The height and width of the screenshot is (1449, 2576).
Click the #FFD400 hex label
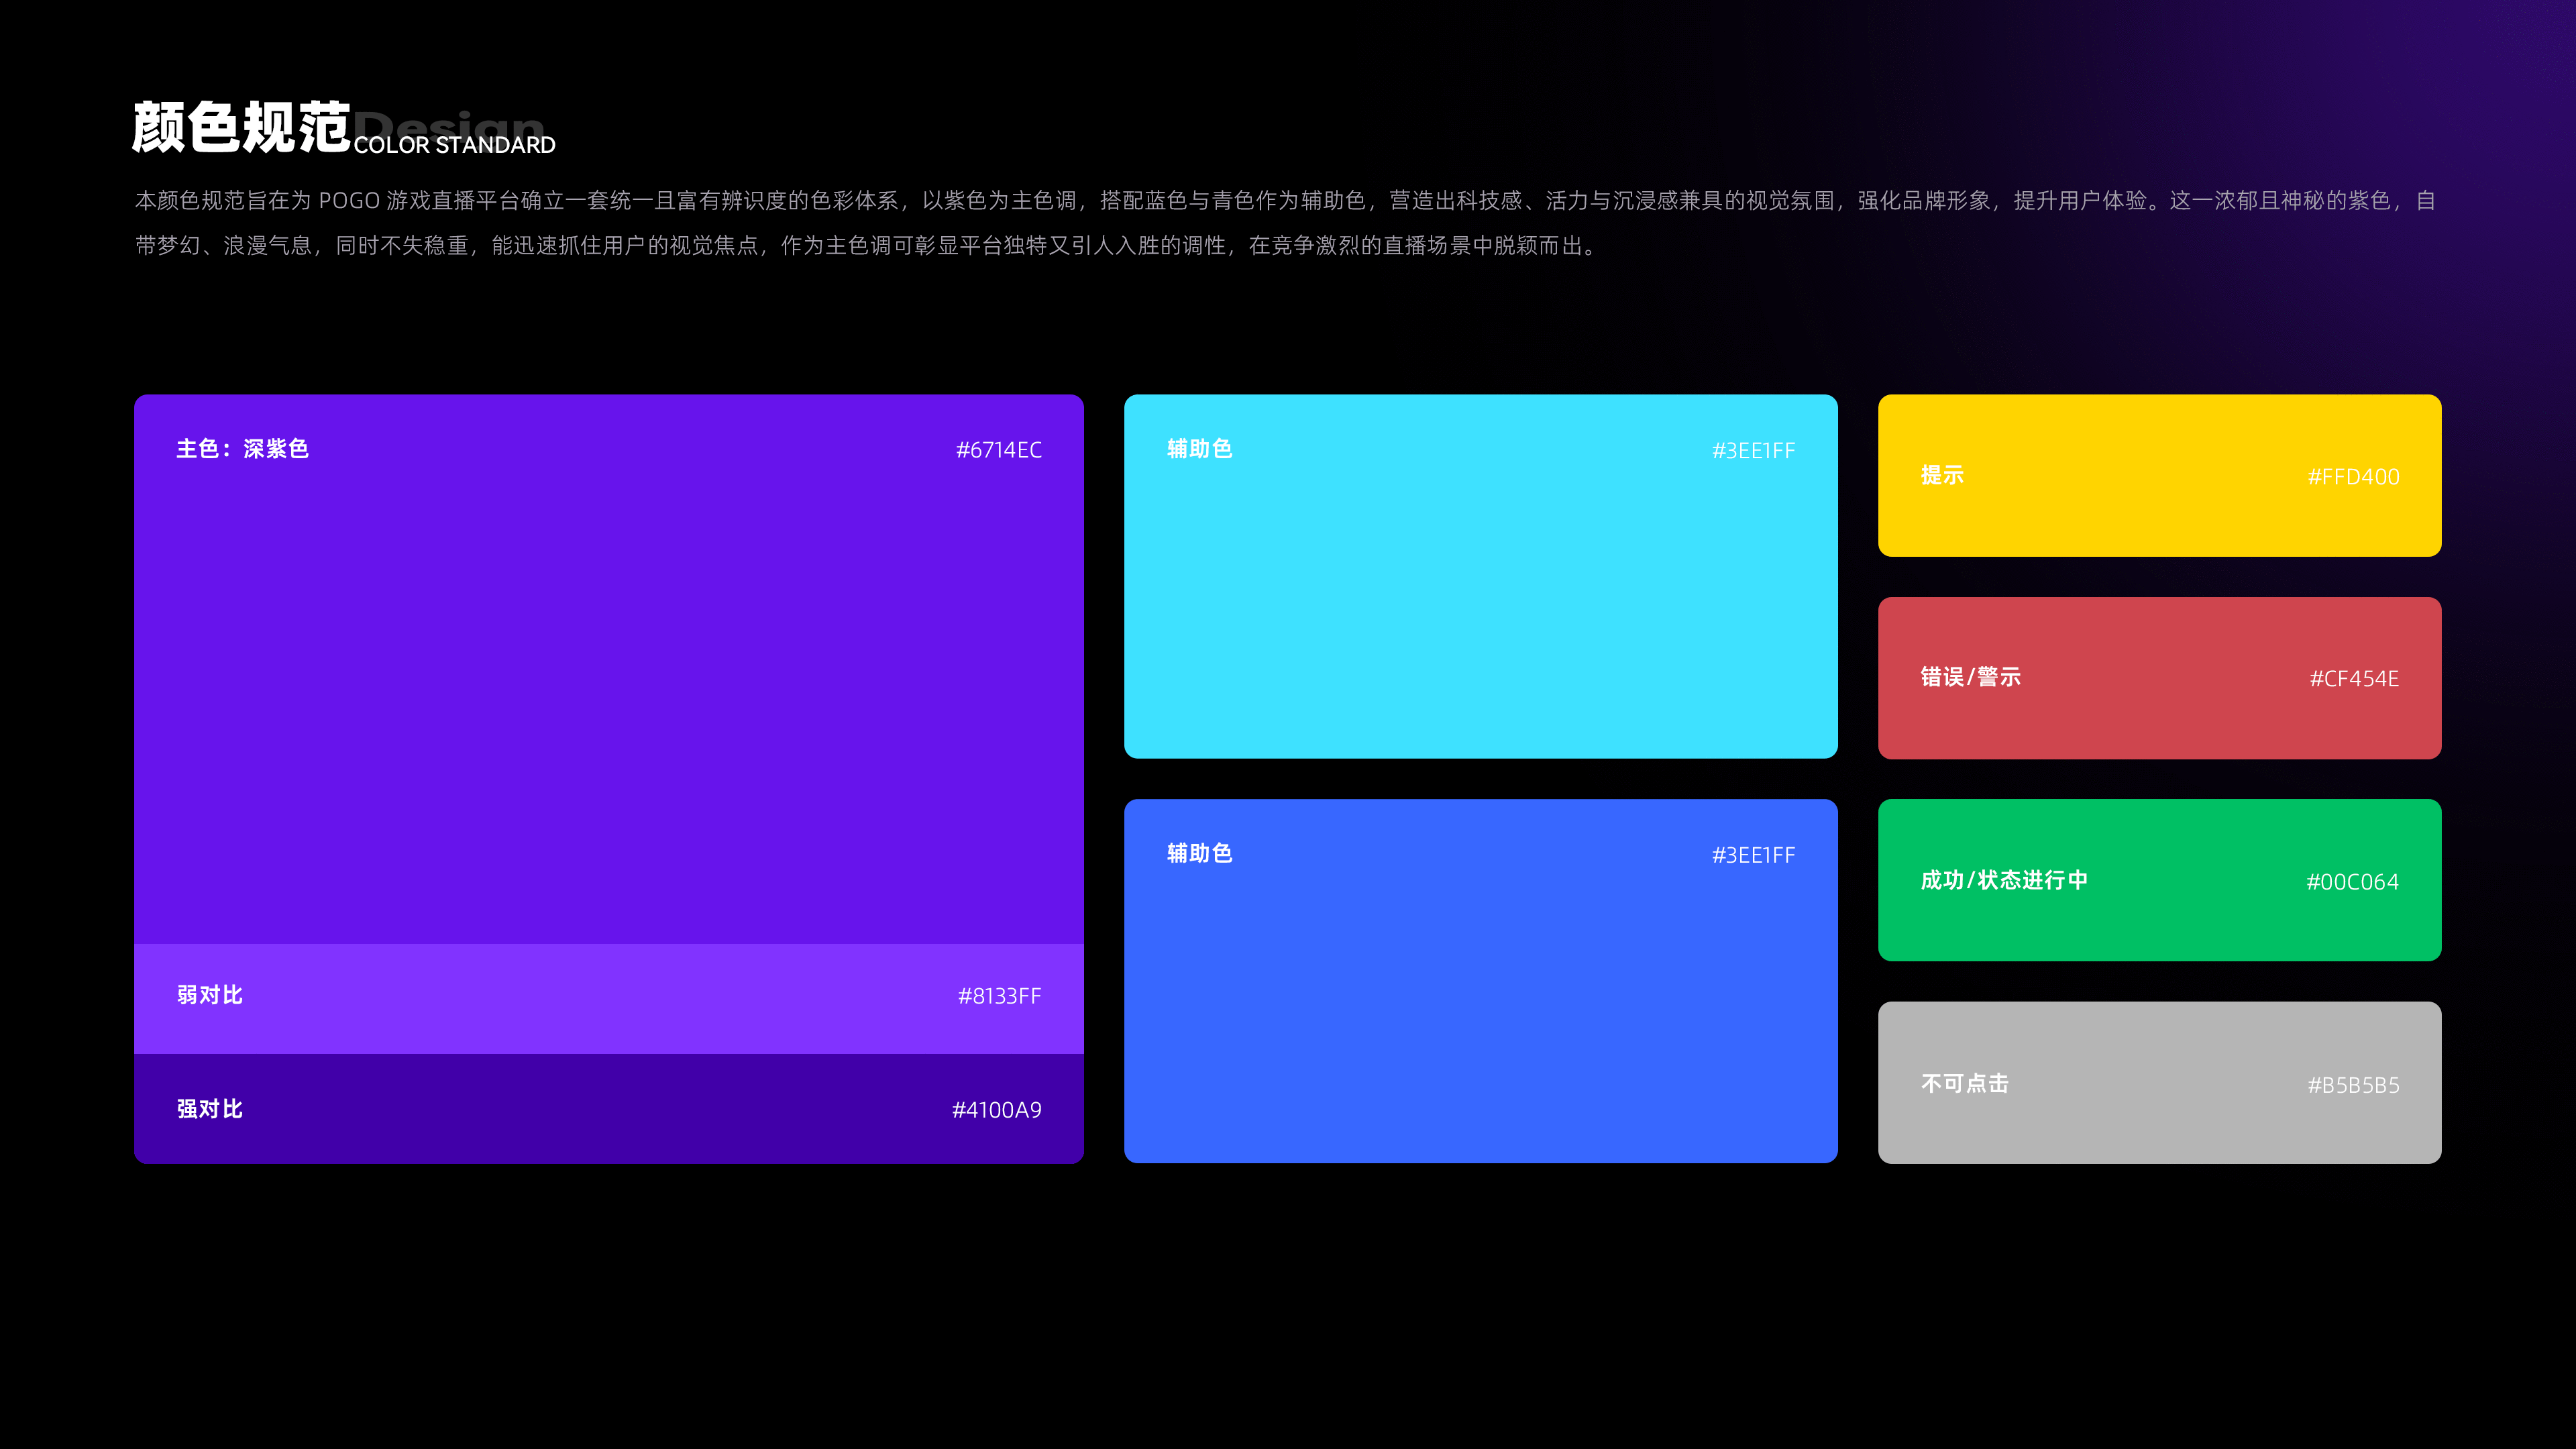pos(2353,477)
